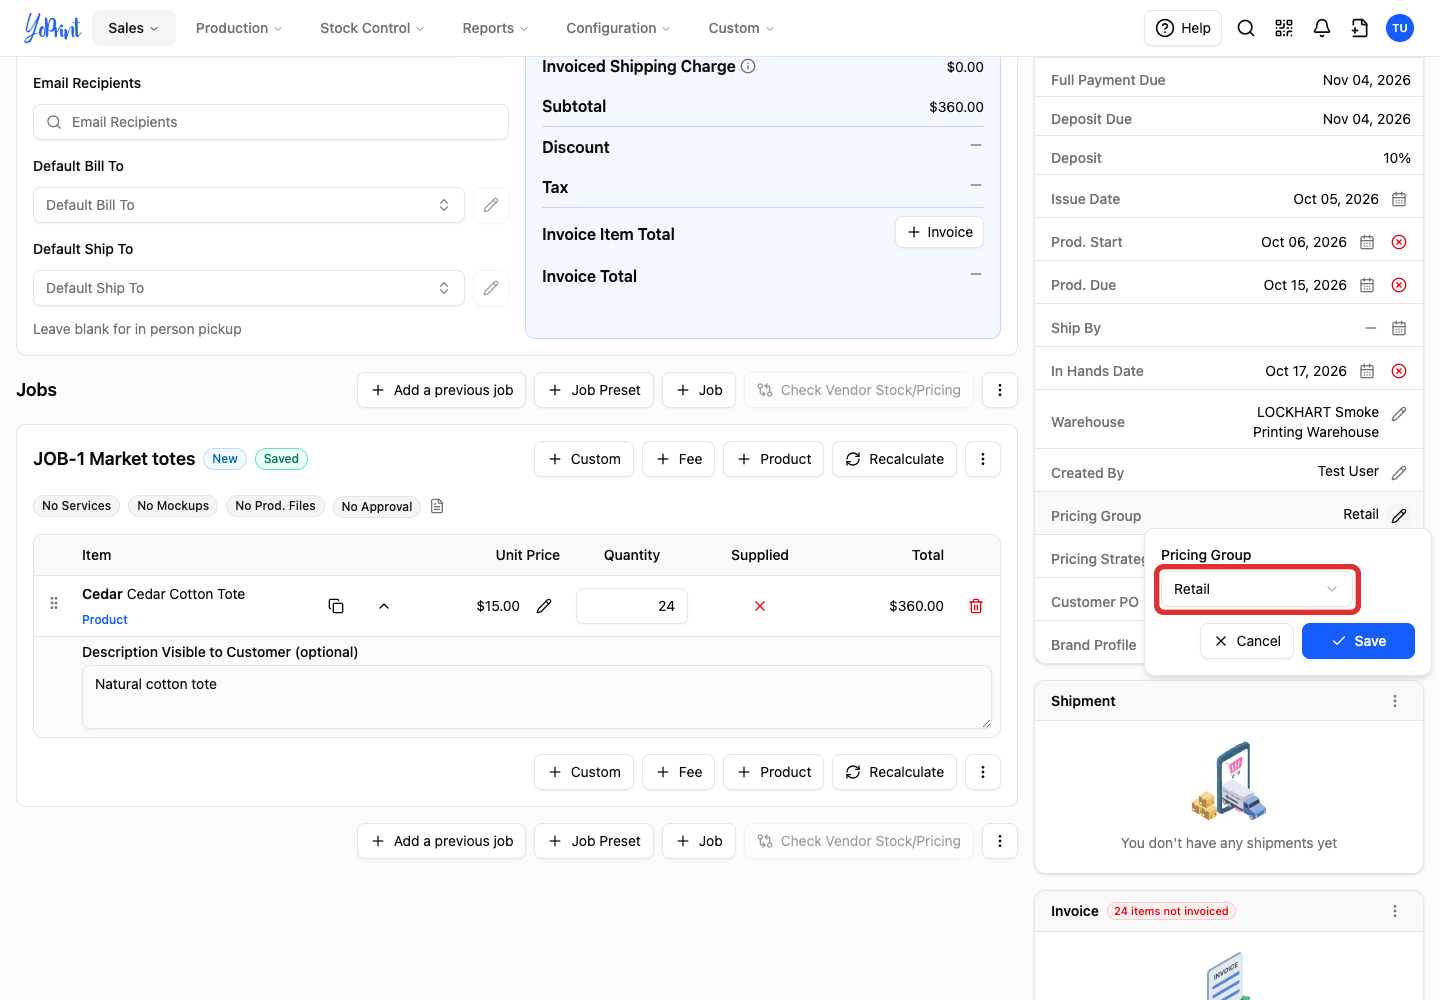Clear the Prod. Start date
This screenshot has width=1440, height=1000.
click(1399, 242)
